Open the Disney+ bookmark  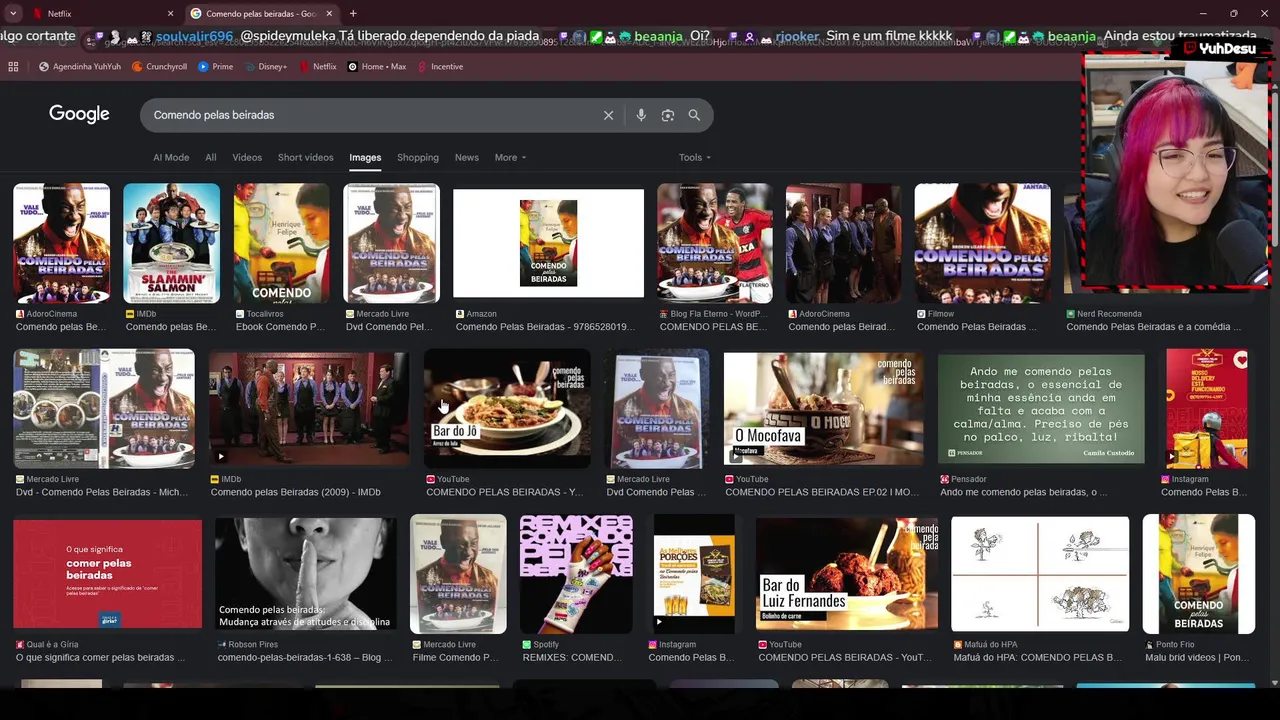[x=265, y=67]
